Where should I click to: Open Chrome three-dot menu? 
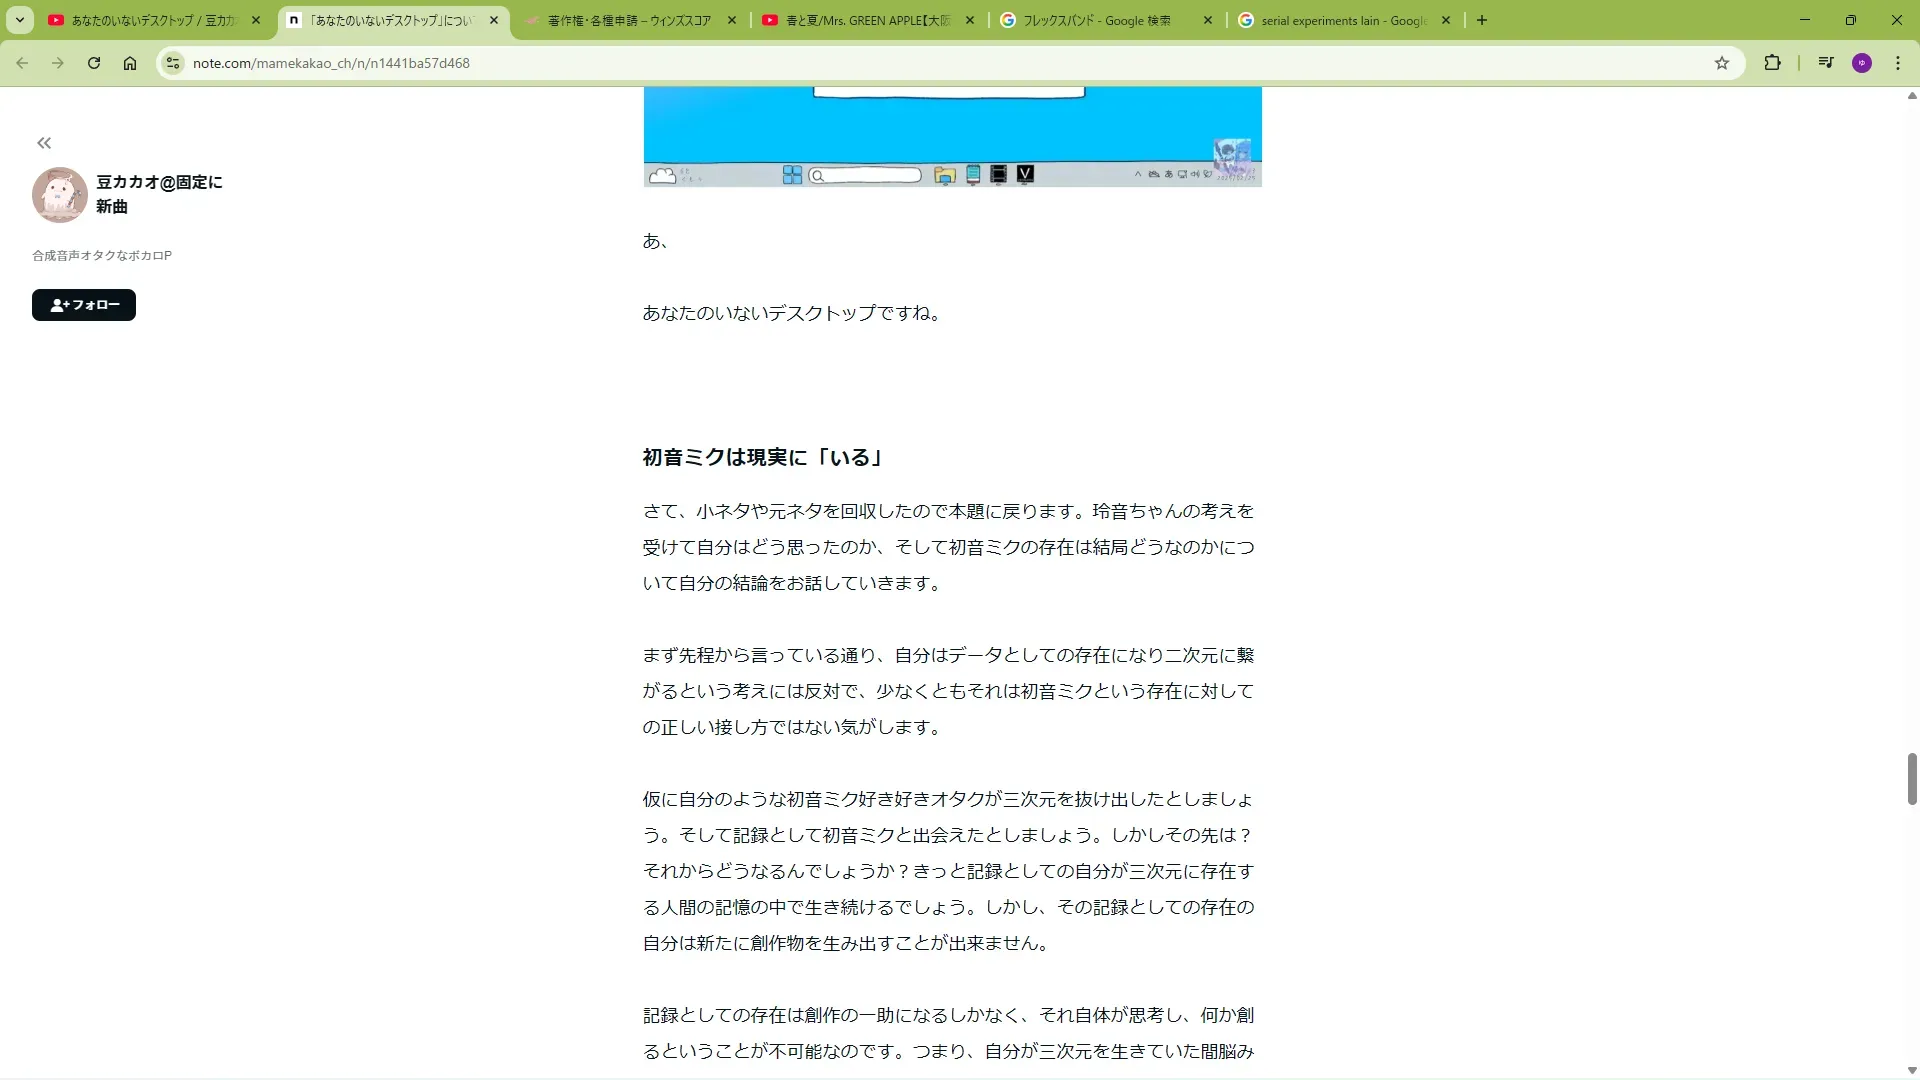click(1898, 63)
